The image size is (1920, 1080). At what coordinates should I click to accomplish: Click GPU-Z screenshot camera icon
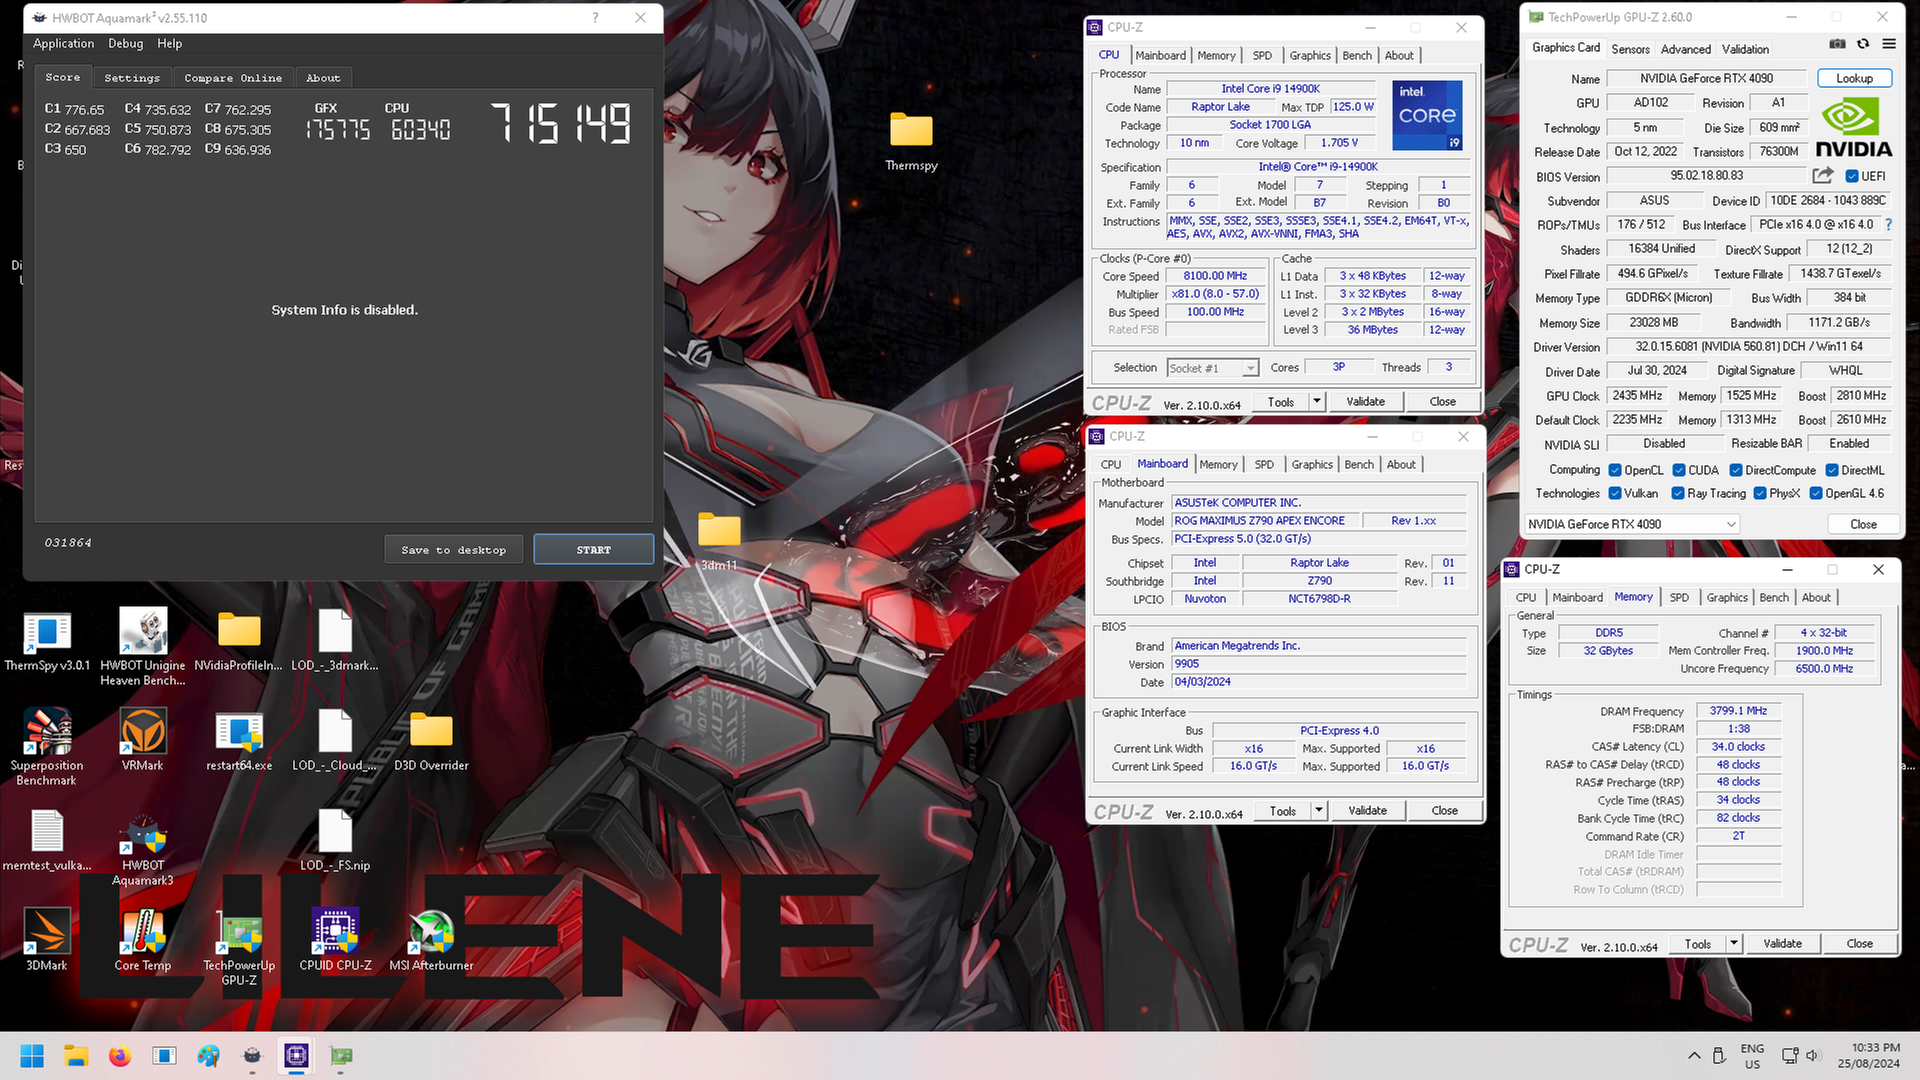coord(1837,44)
